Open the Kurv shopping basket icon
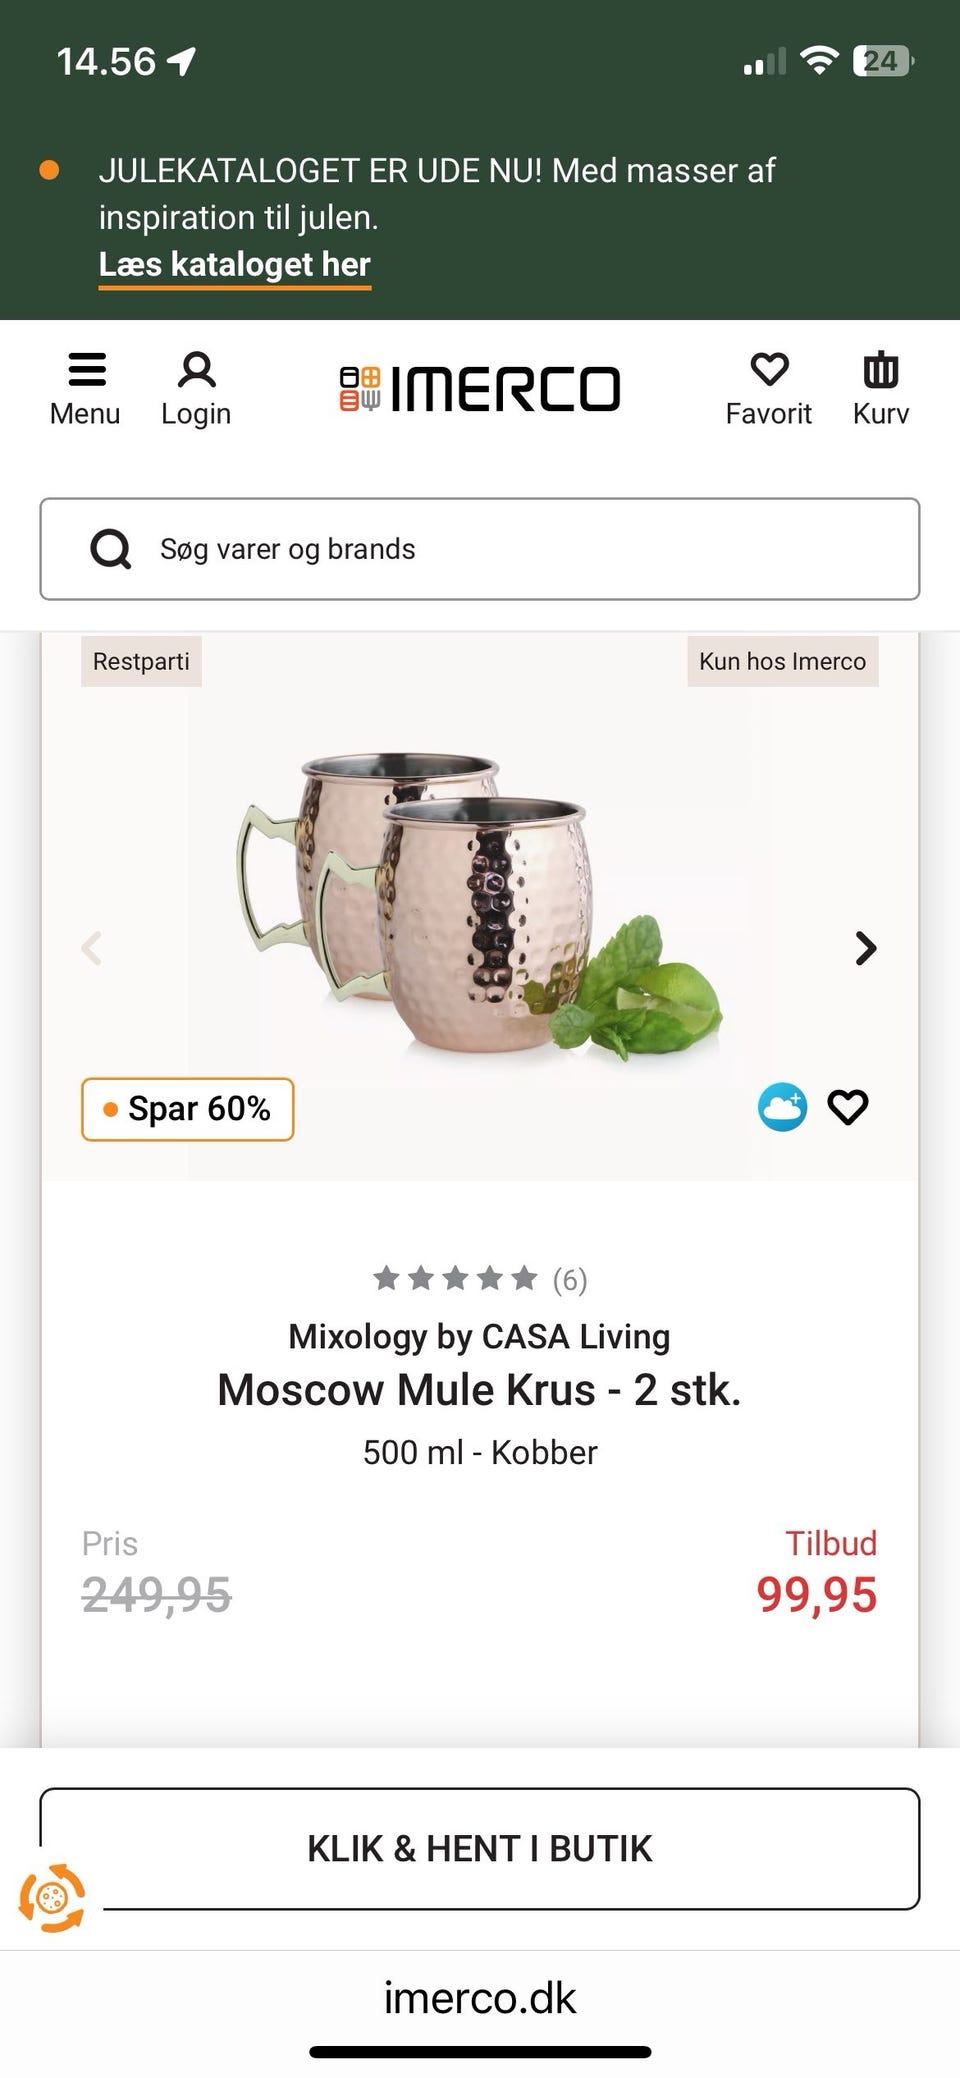Screen dimensions: 960x2078 pos(880,370)
